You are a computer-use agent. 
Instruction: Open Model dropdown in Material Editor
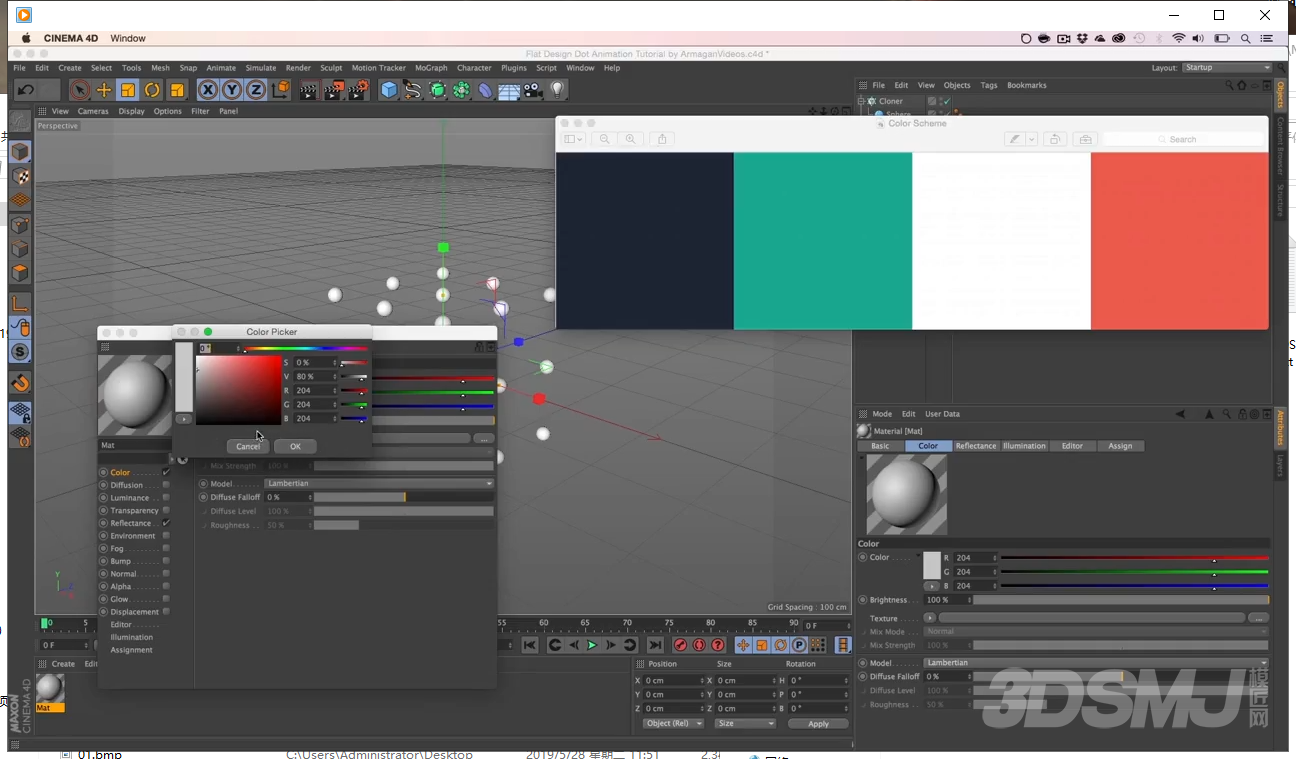click(x=379, y=484)
